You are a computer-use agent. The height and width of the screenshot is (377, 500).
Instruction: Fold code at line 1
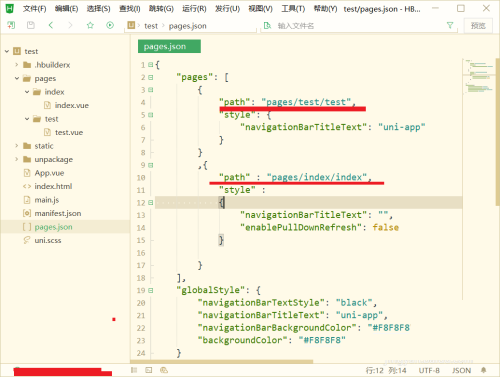pos(151,65)
